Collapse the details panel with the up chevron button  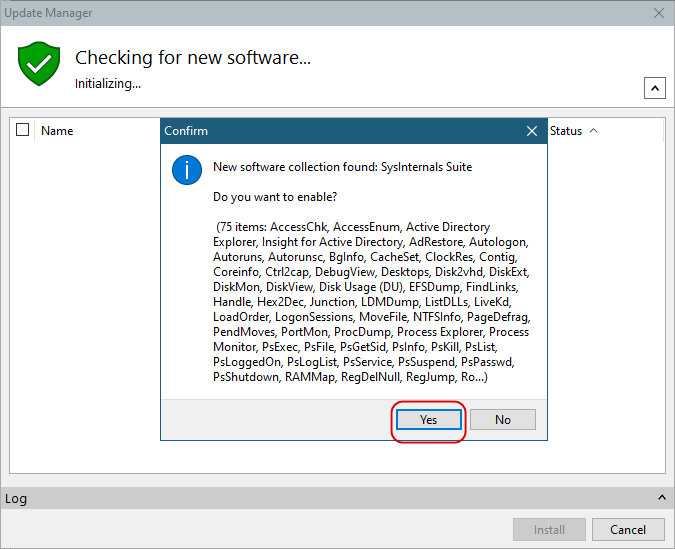tap(654, 88)
